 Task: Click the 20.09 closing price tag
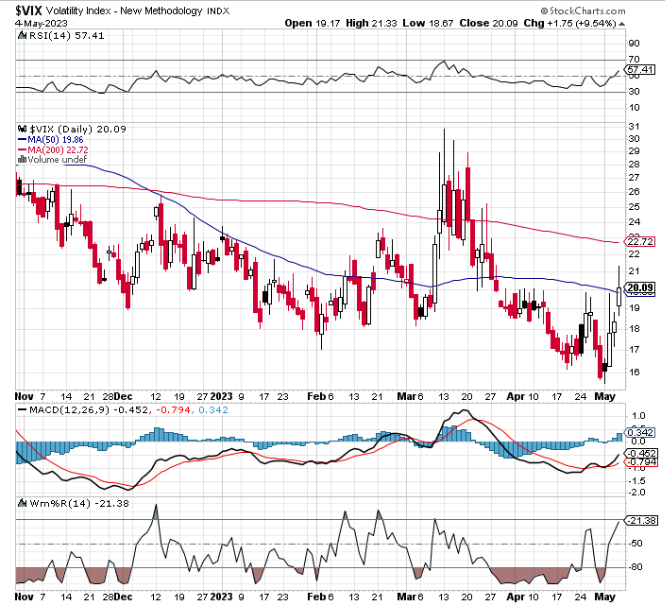[x=640, y=287]
